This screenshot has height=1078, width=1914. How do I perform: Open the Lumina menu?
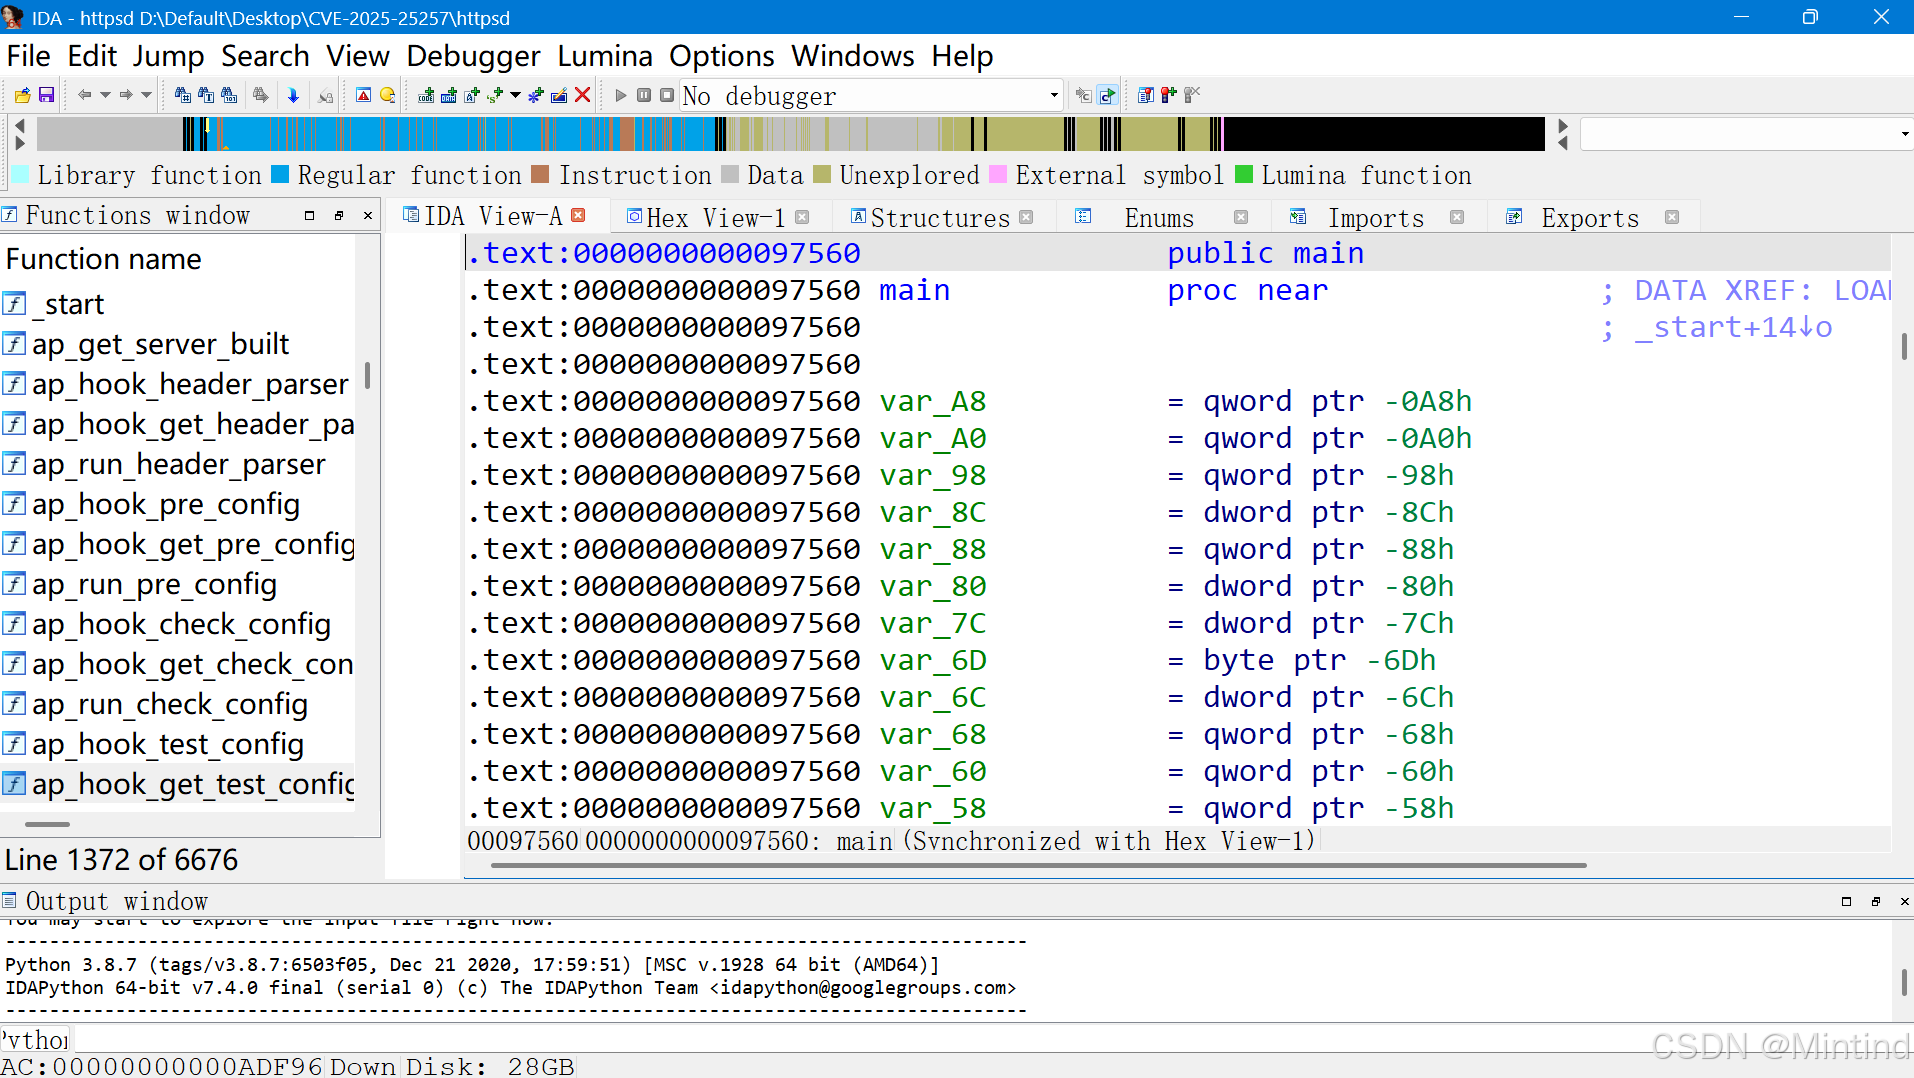pos(605,56)
